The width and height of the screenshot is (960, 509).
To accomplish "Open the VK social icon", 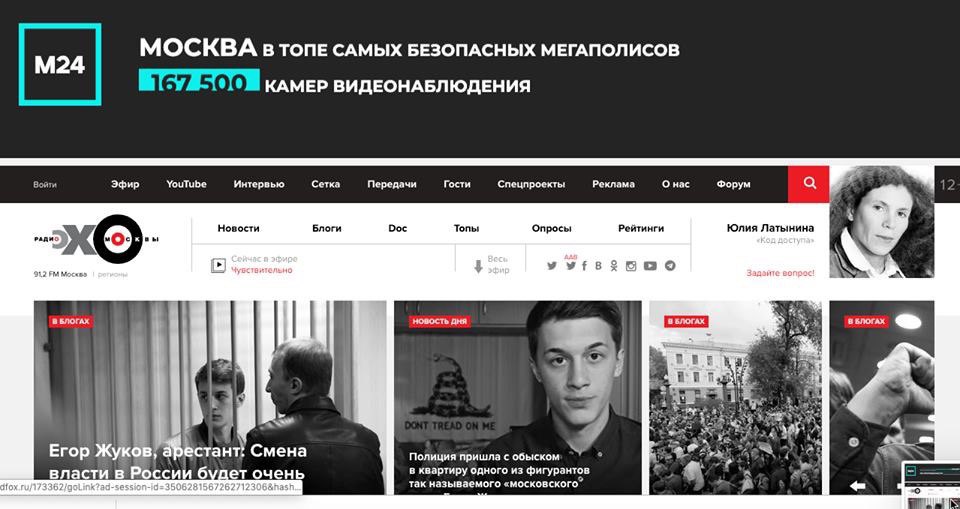I will [x=598, y=266].
